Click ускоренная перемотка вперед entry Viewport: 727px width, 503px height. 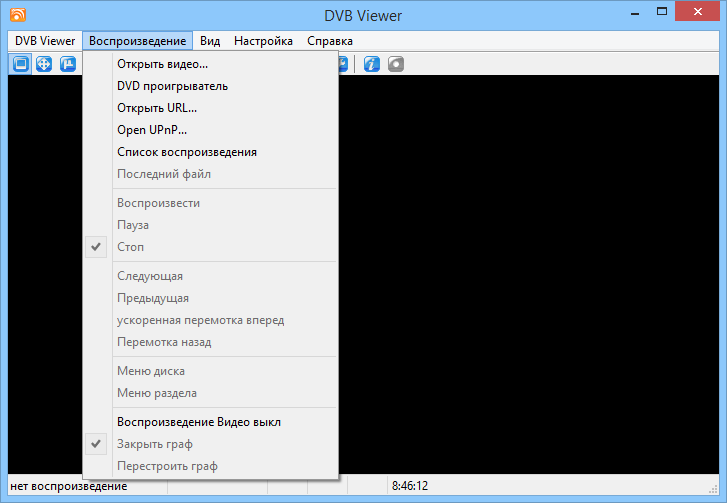tap(210, 320)
